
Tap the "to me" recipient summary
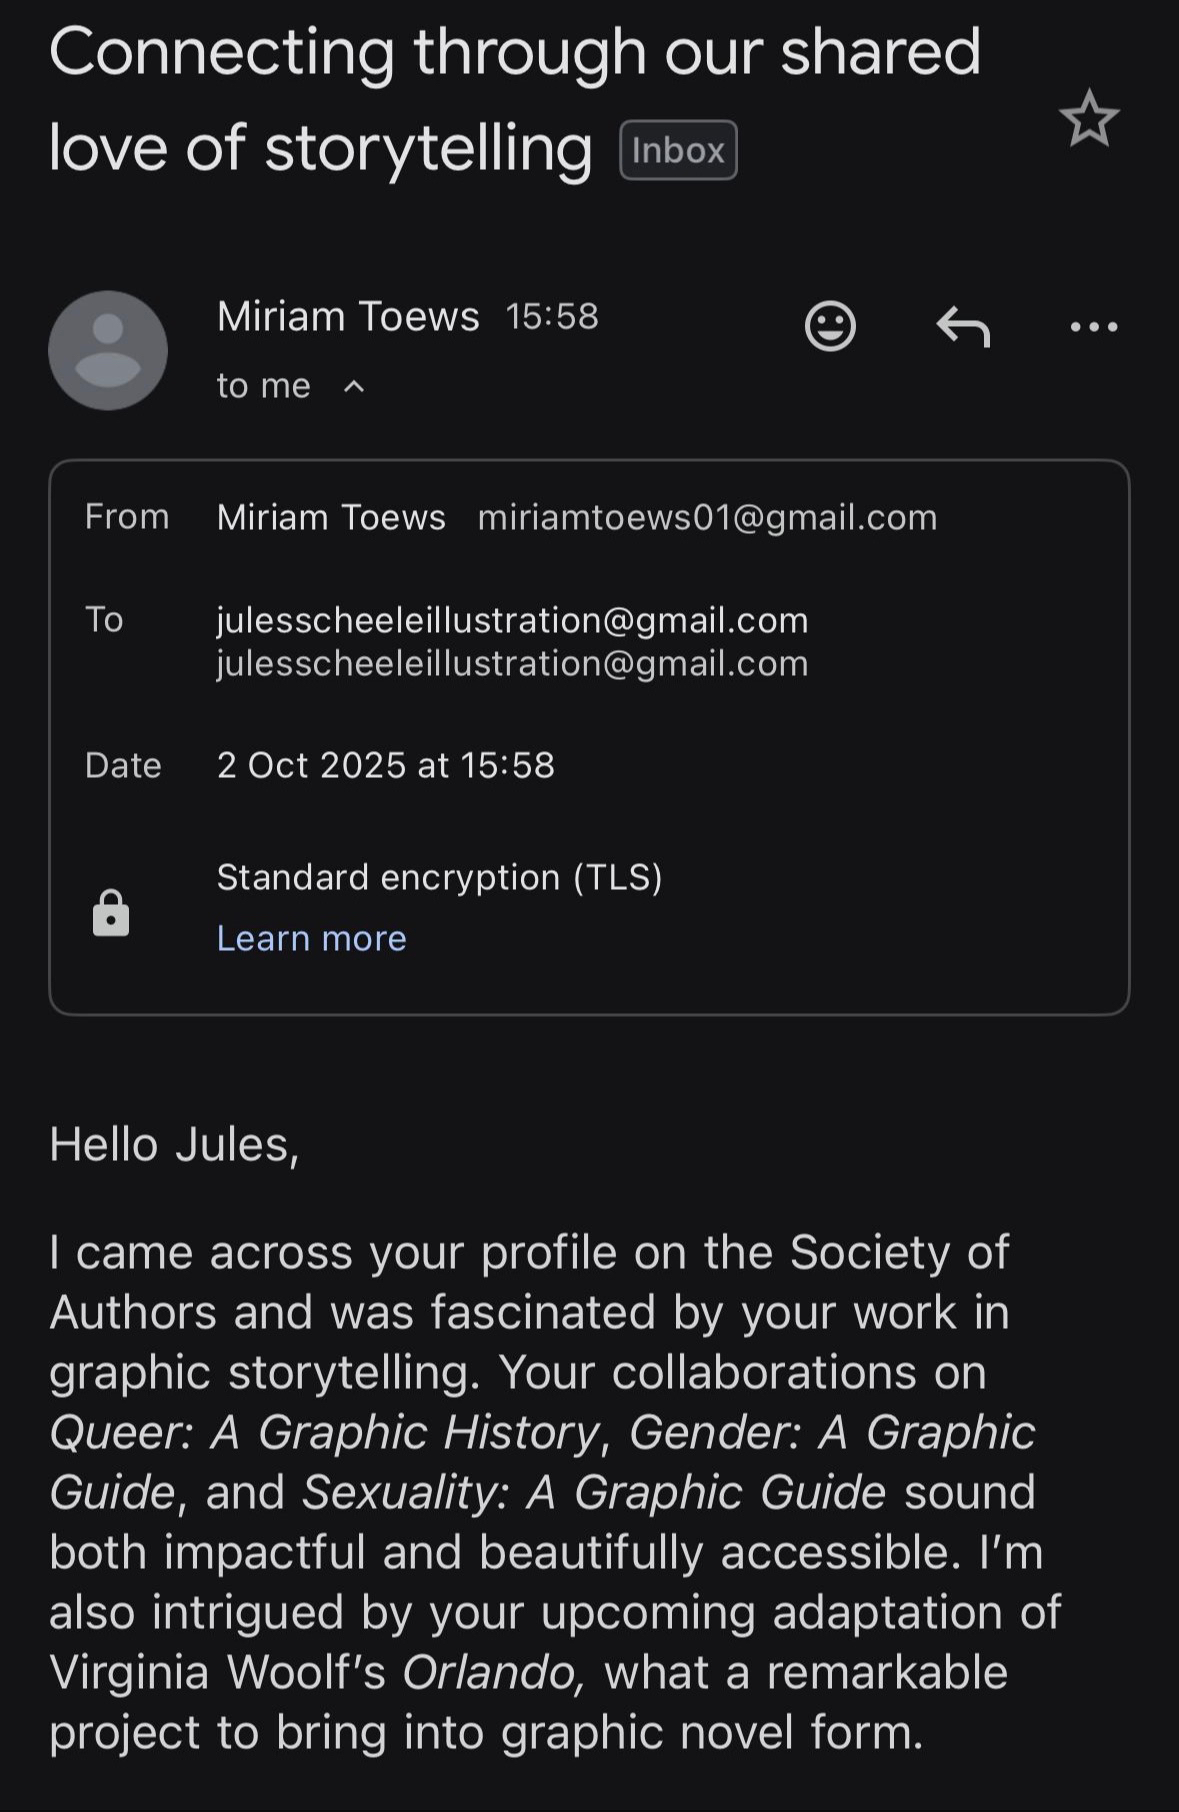click(x=263, y=386)
